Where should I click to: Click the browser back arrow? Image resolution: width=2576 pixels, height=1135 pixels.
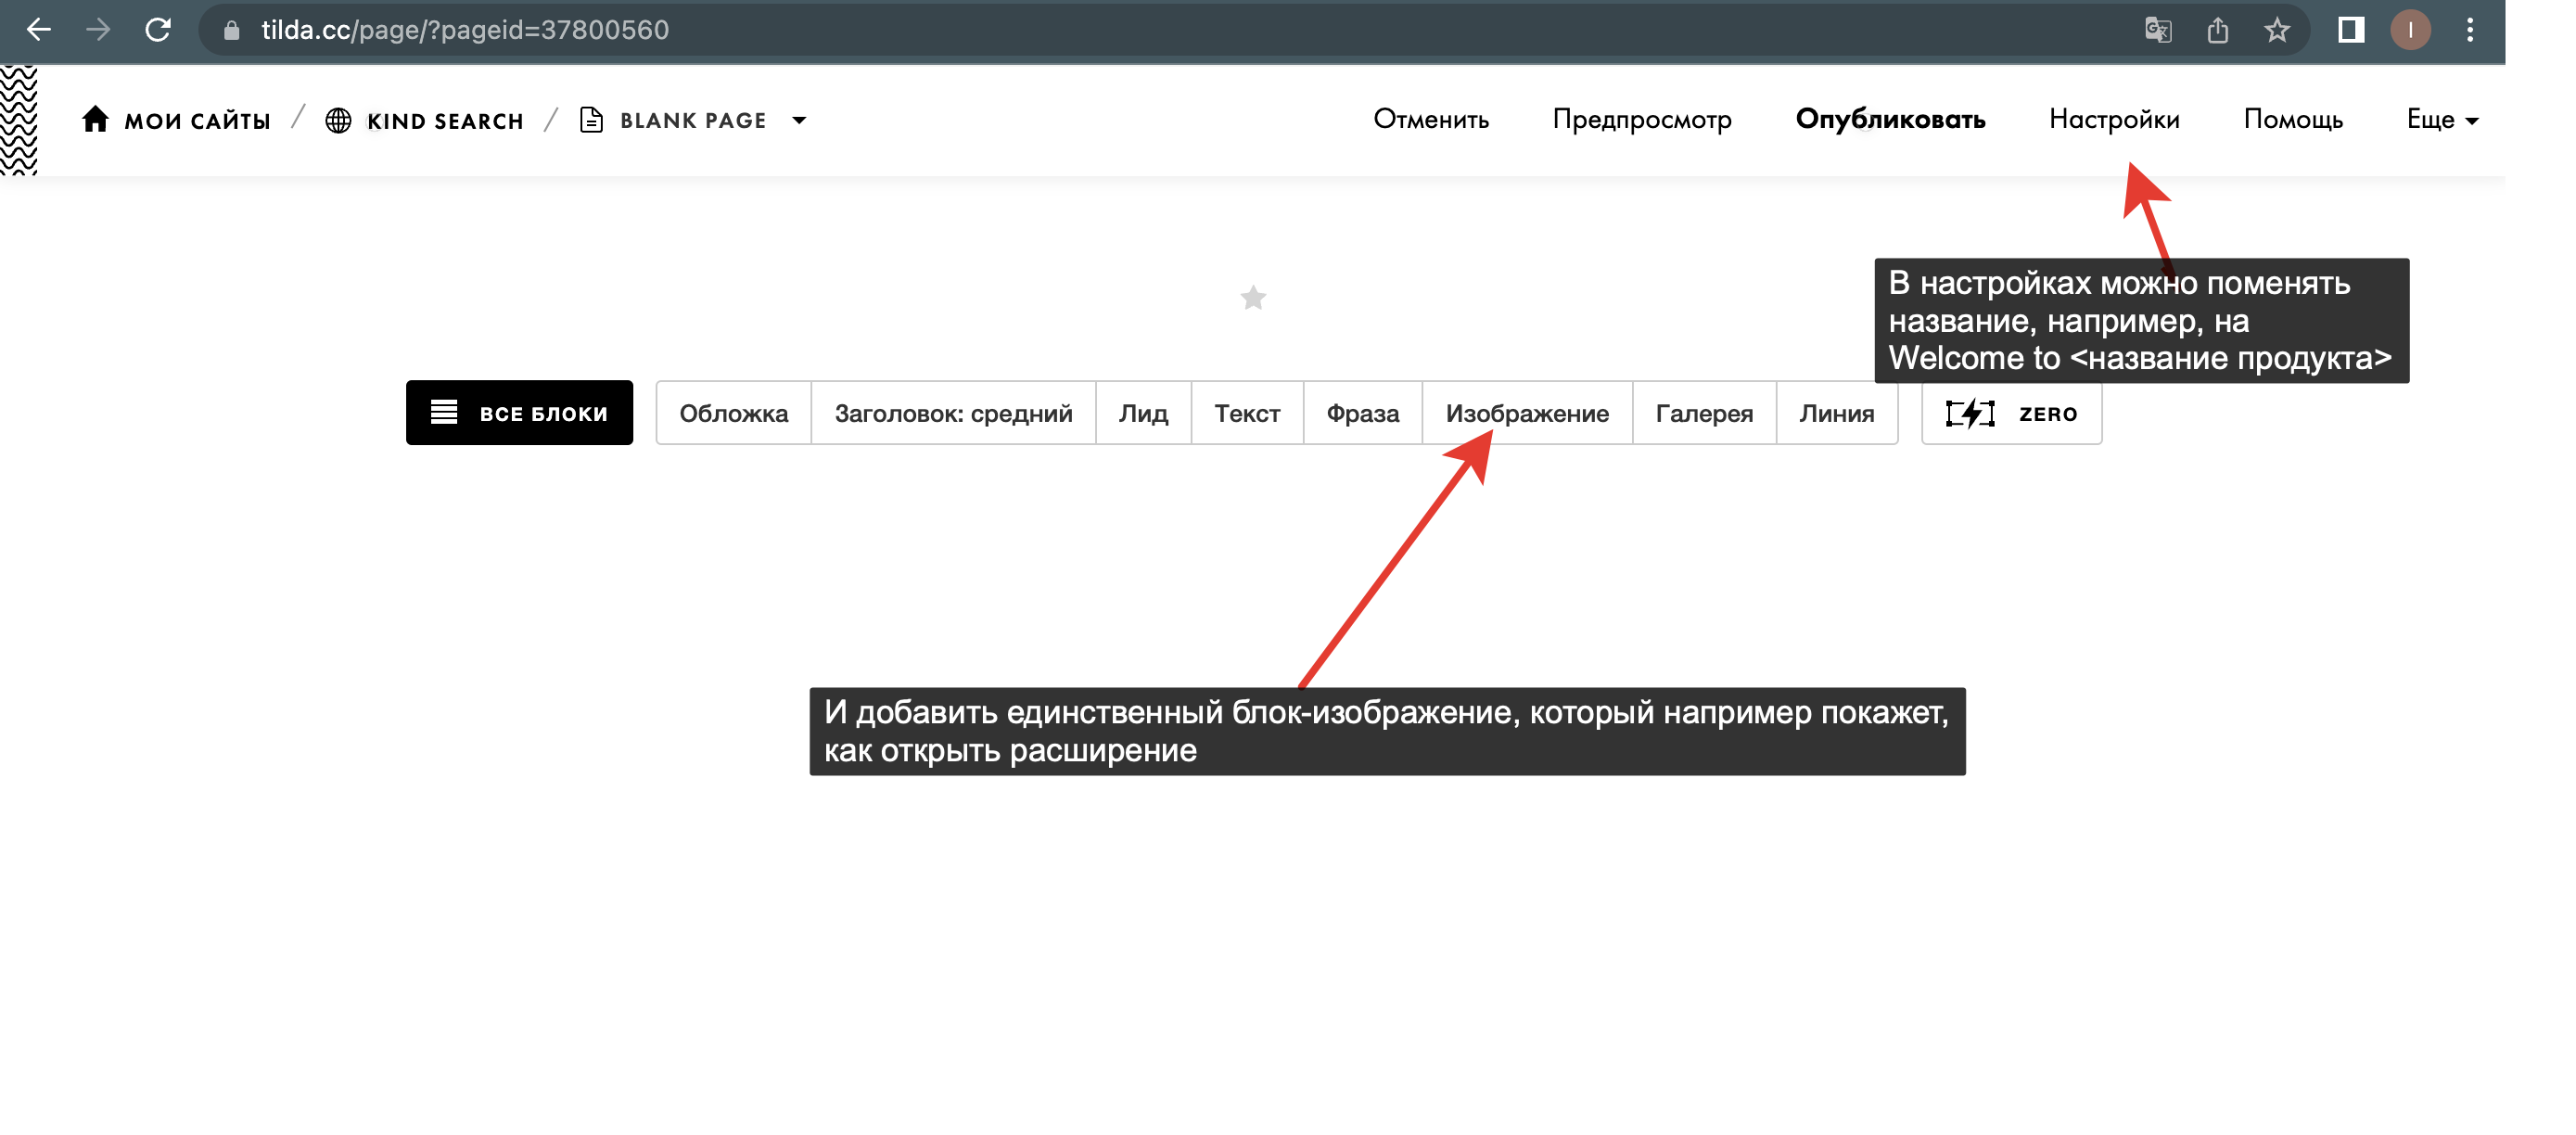coord(39,30)
